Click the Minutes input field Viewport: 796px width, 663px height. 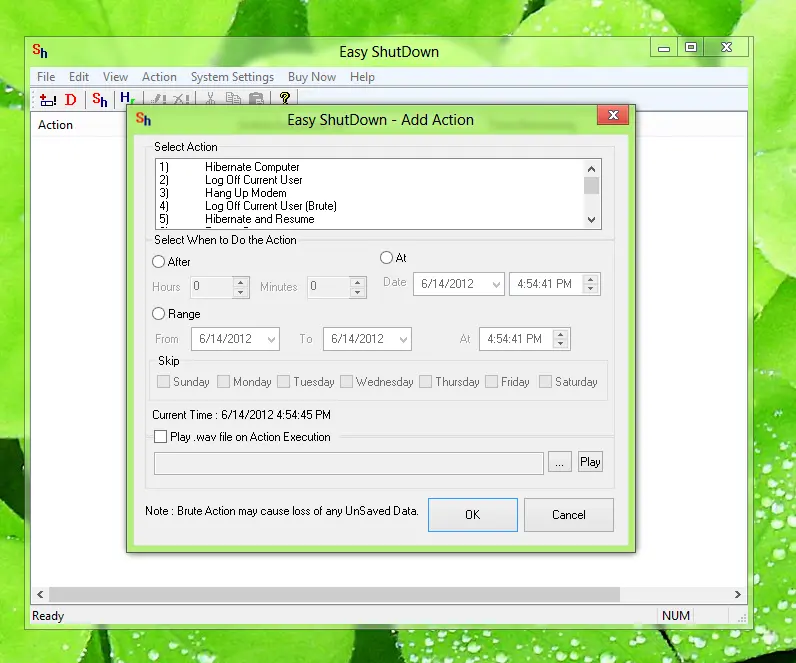click(329, 287)
